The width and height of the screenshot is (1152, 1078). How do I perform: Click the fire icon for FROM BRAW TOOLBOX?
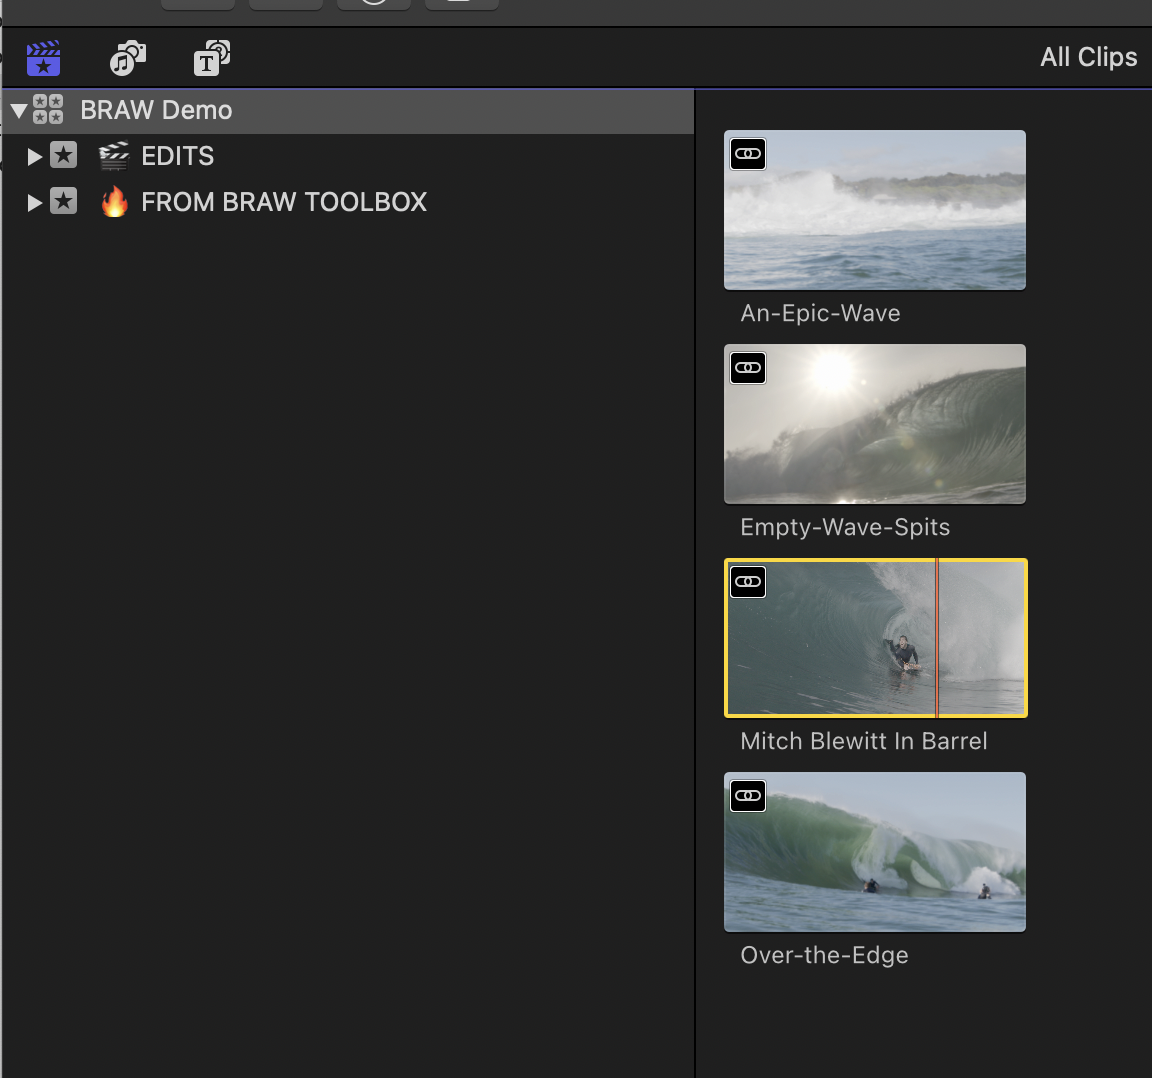115,202
